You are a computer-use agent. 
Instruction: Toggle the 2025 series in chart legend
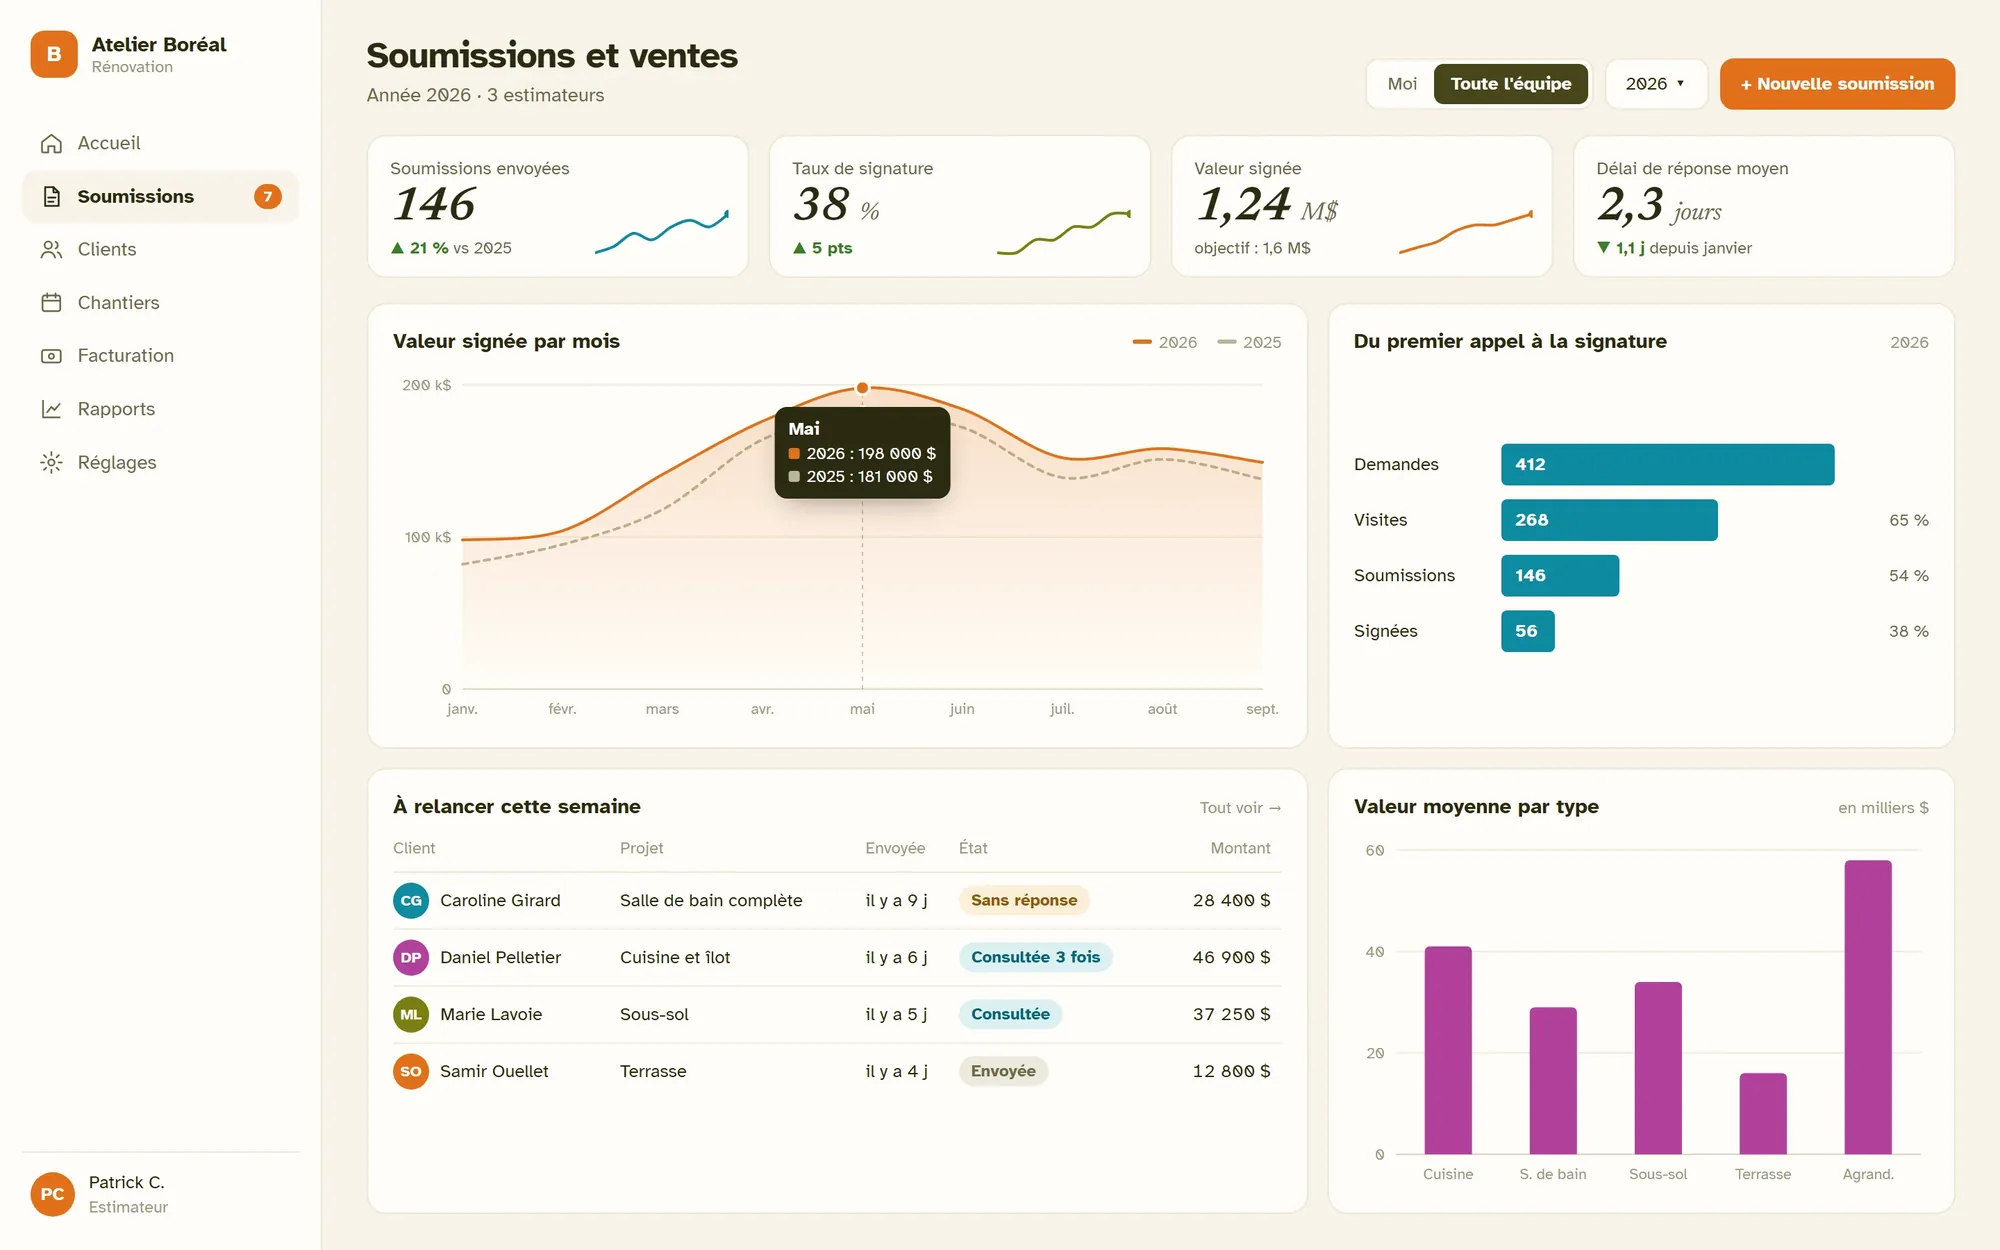click(1249, 342)
